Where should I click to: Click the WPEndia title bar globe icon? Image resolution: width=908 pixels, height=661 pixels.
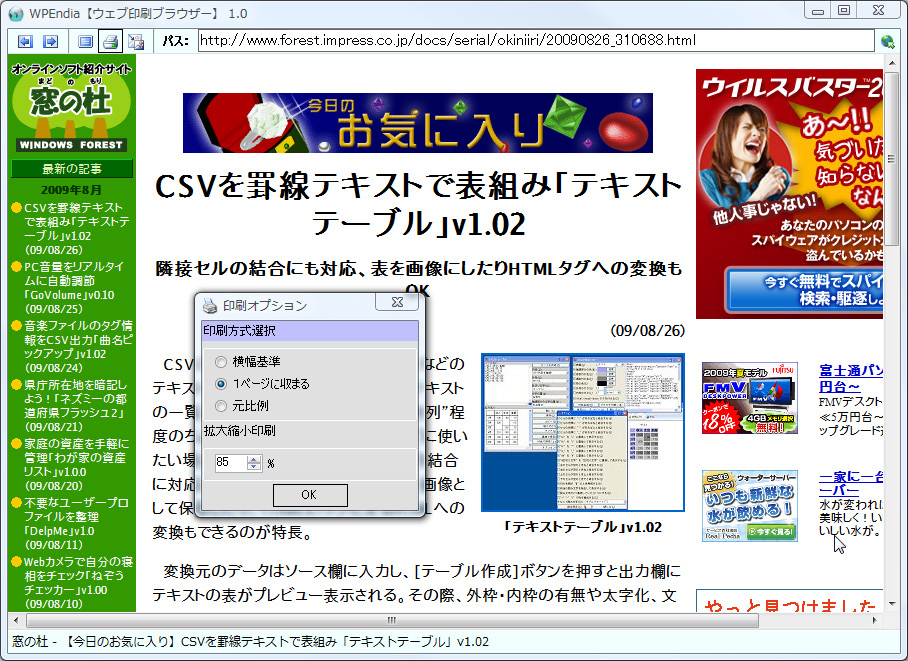pos(16,13)
